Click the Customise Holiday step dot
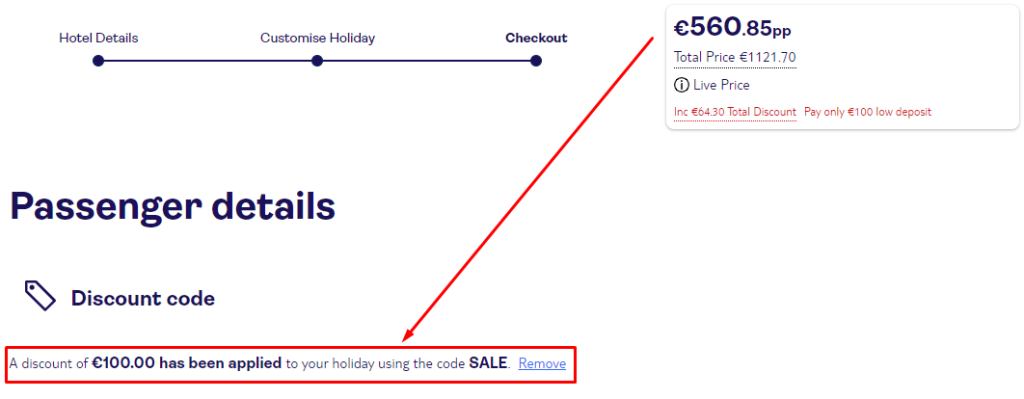 pyautogui.click(x=317, y=61)
